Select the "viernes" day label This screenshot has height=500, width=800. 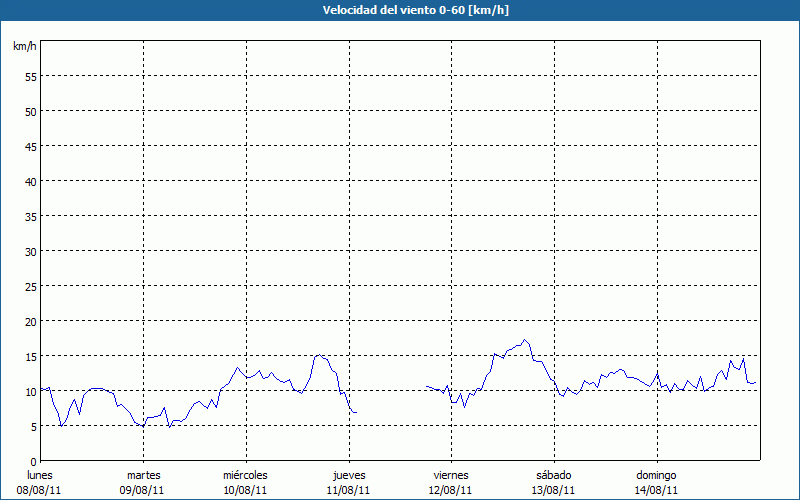click(x=450, y=475)
